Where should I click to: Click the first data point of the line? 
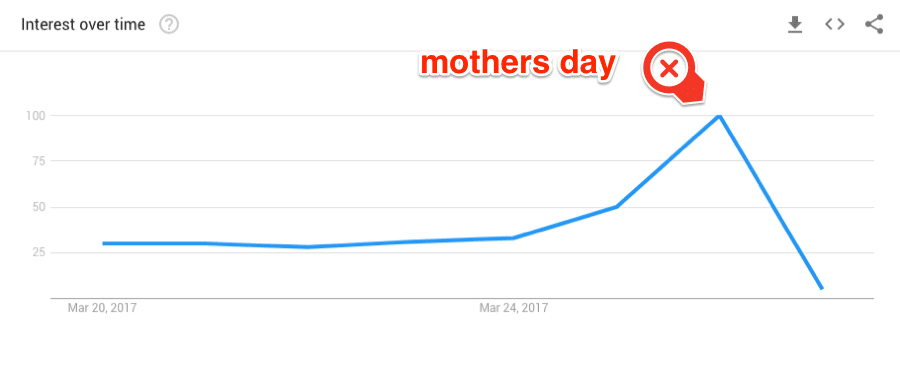point(104,243)
